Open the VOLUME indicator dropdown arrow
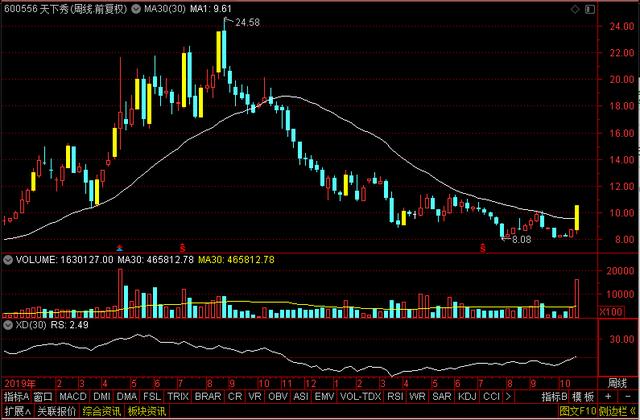 pos(8,260)
